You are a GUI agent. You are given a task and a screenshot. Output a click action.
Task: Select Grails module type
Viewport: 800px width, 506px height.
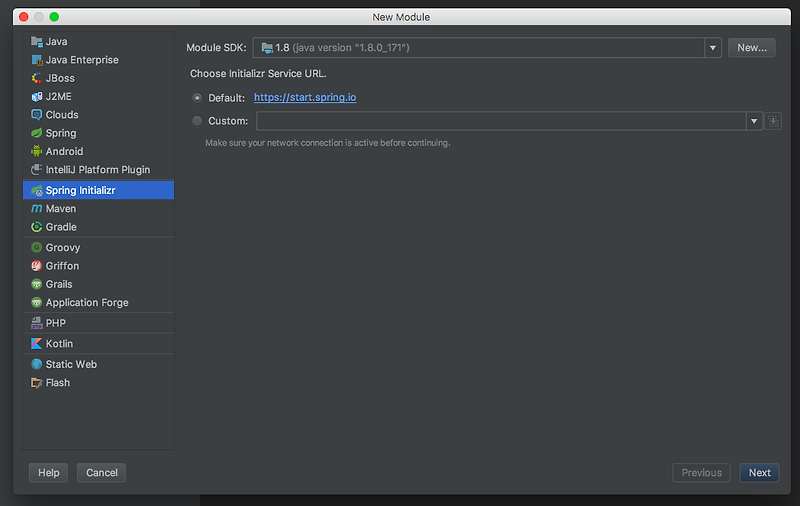coord(98,284)
